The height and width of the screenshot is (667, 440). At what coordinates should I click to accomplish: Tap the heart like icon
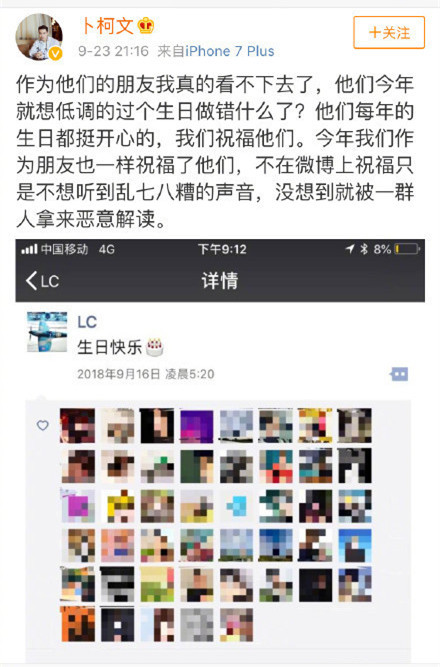[43, 425]
